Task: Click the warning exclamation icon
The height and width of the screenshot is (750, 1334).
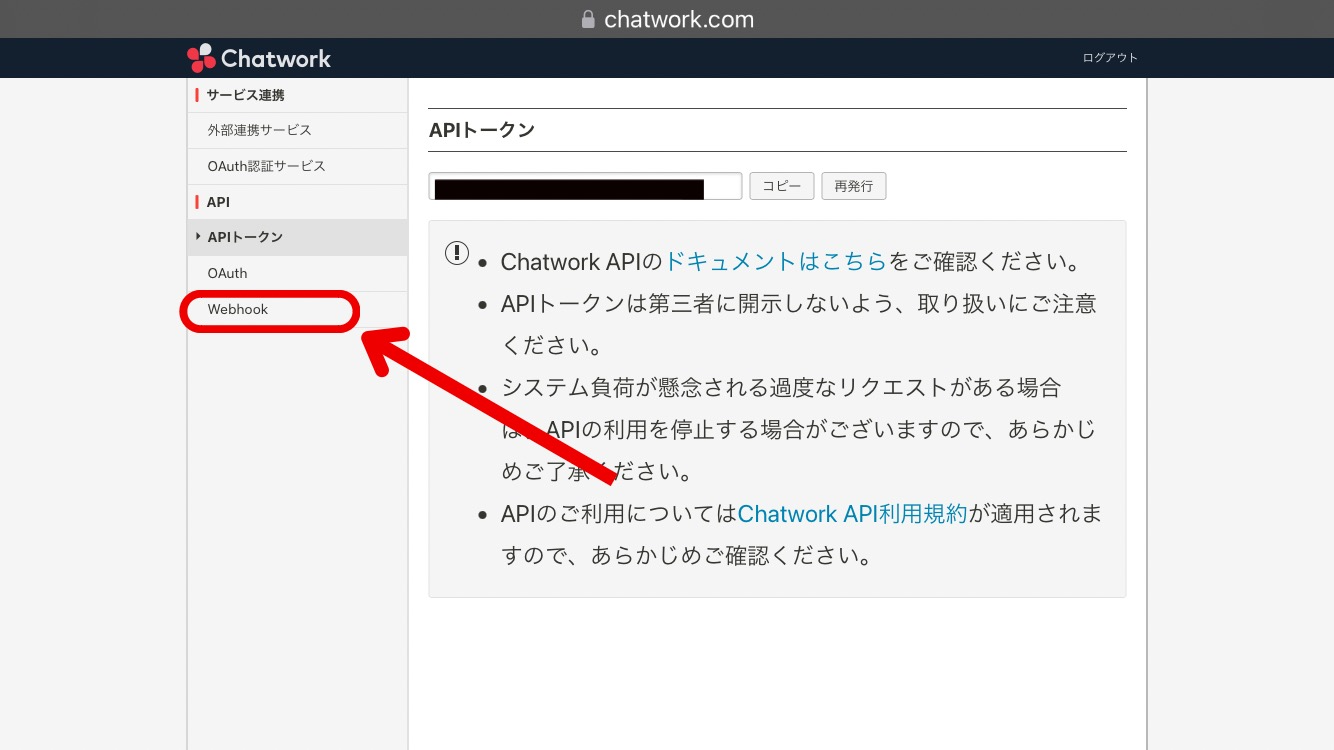Action: [x=456, y=253]
